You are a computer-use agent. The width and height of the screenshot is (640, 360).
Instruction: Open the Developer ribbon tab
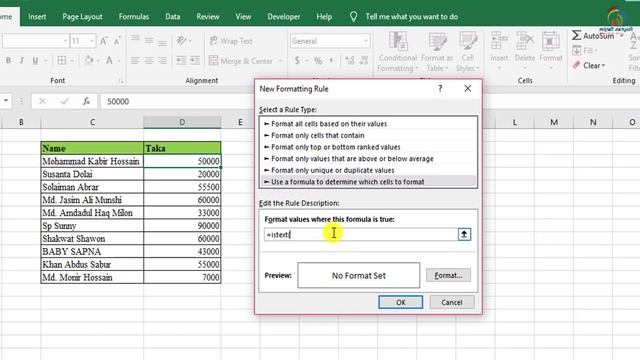coord(284,17)
